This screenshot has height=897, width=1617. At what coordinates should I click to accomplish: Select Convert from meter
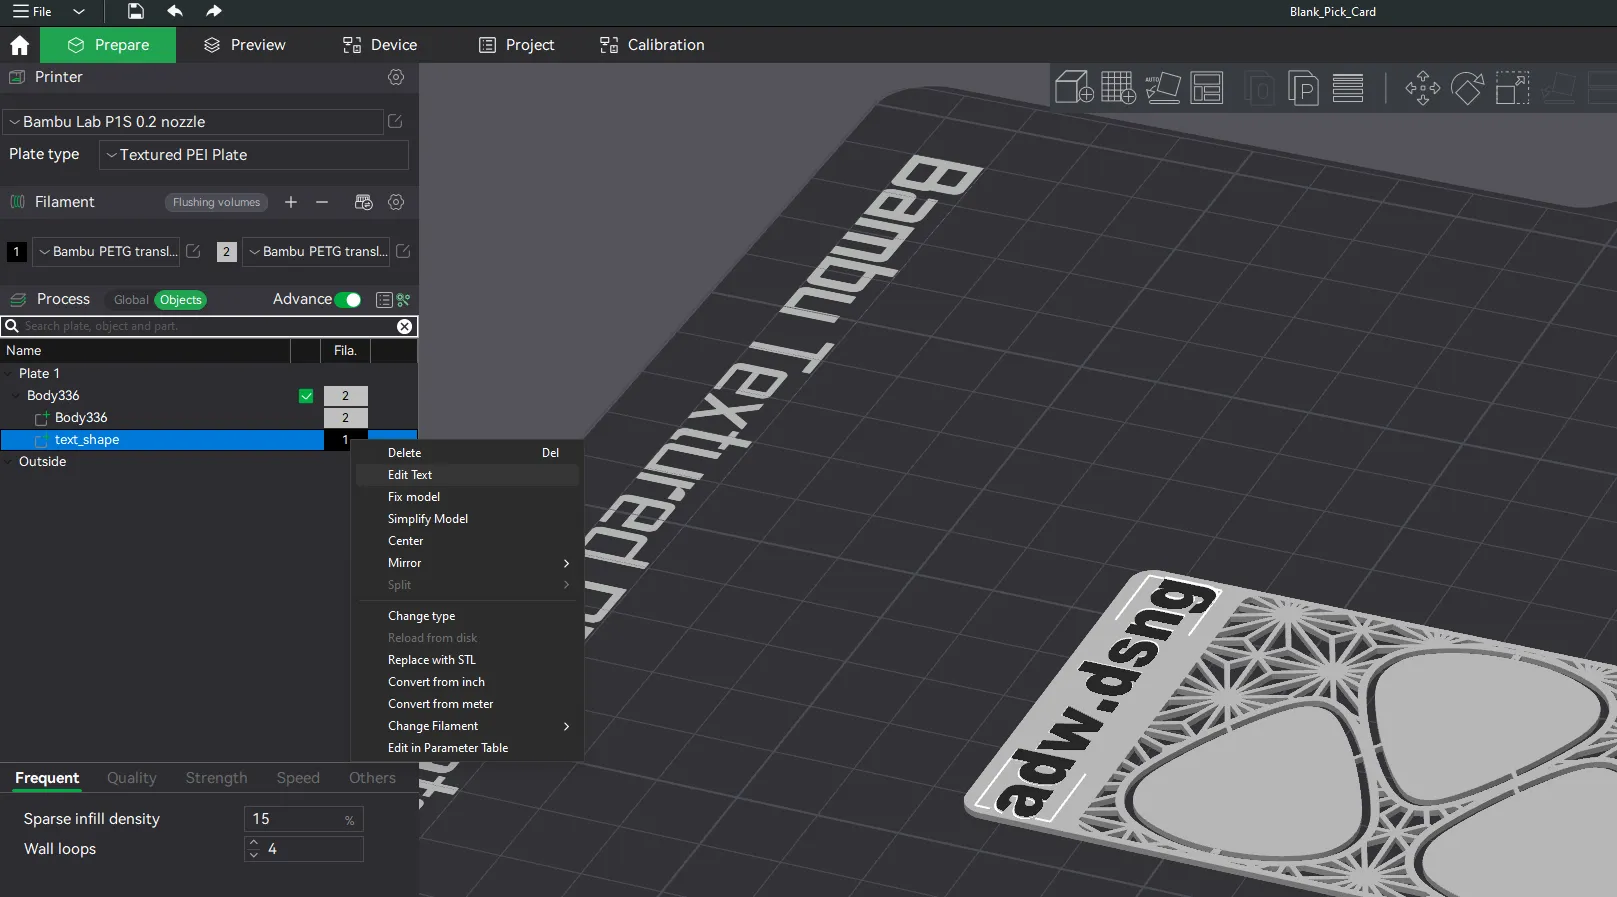(x=468, y=704)
